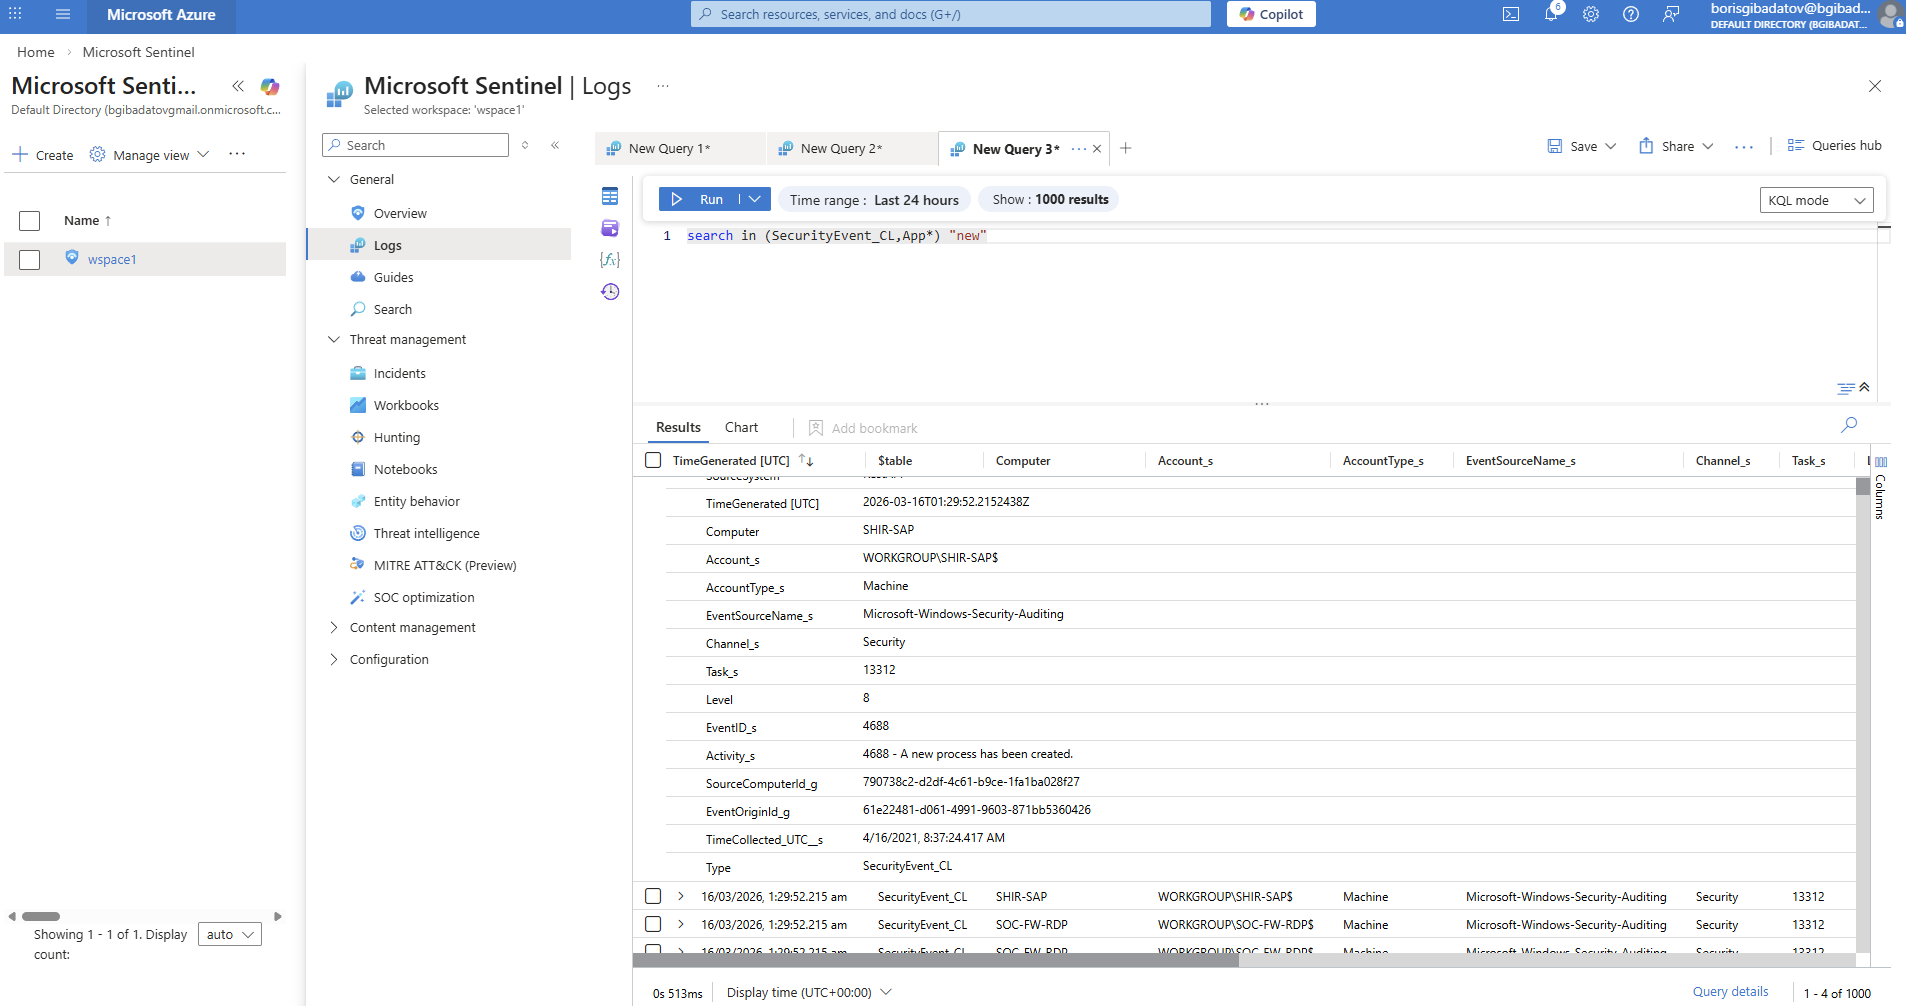
Task: Open the Azure notifications bell
Action: [1551, 14]
